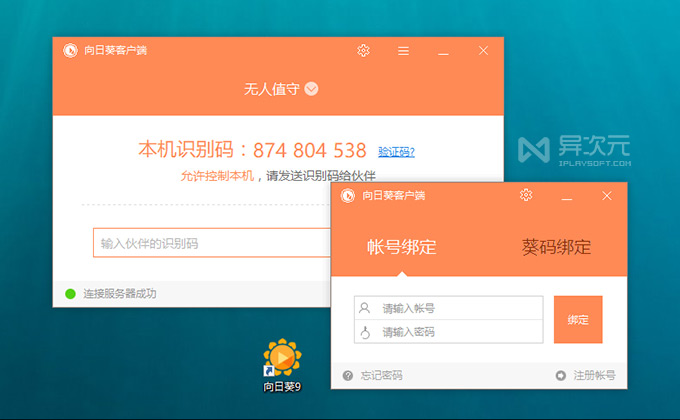Viewport: 680px width, 420px height.
Task: Click 允许控制本机 orange text
Action: coord(217,176)
